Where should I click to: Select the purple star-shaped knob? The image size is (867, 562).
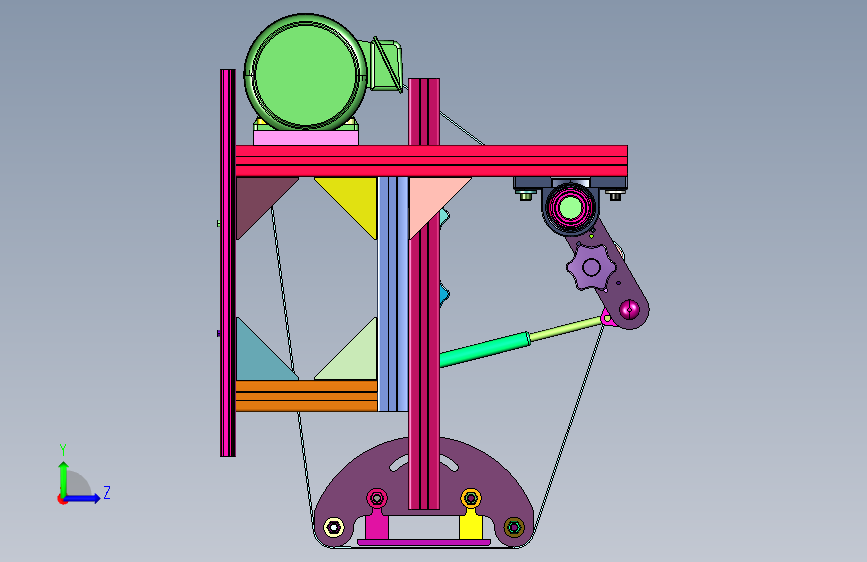tap(591, 268)
